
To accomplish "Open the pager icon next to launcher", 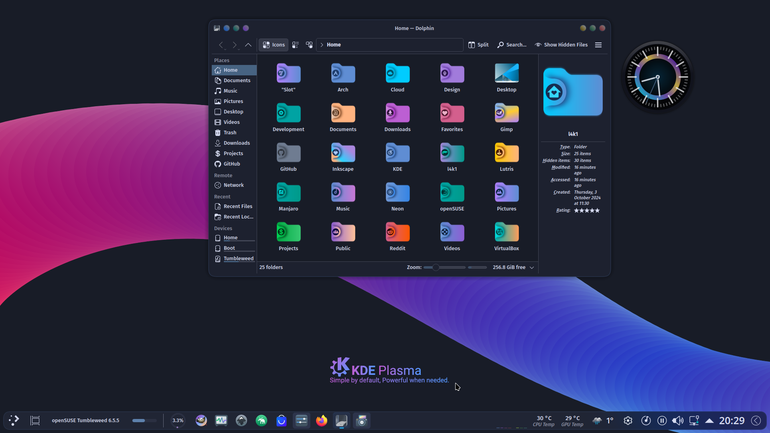I will [x=35, y=421].
